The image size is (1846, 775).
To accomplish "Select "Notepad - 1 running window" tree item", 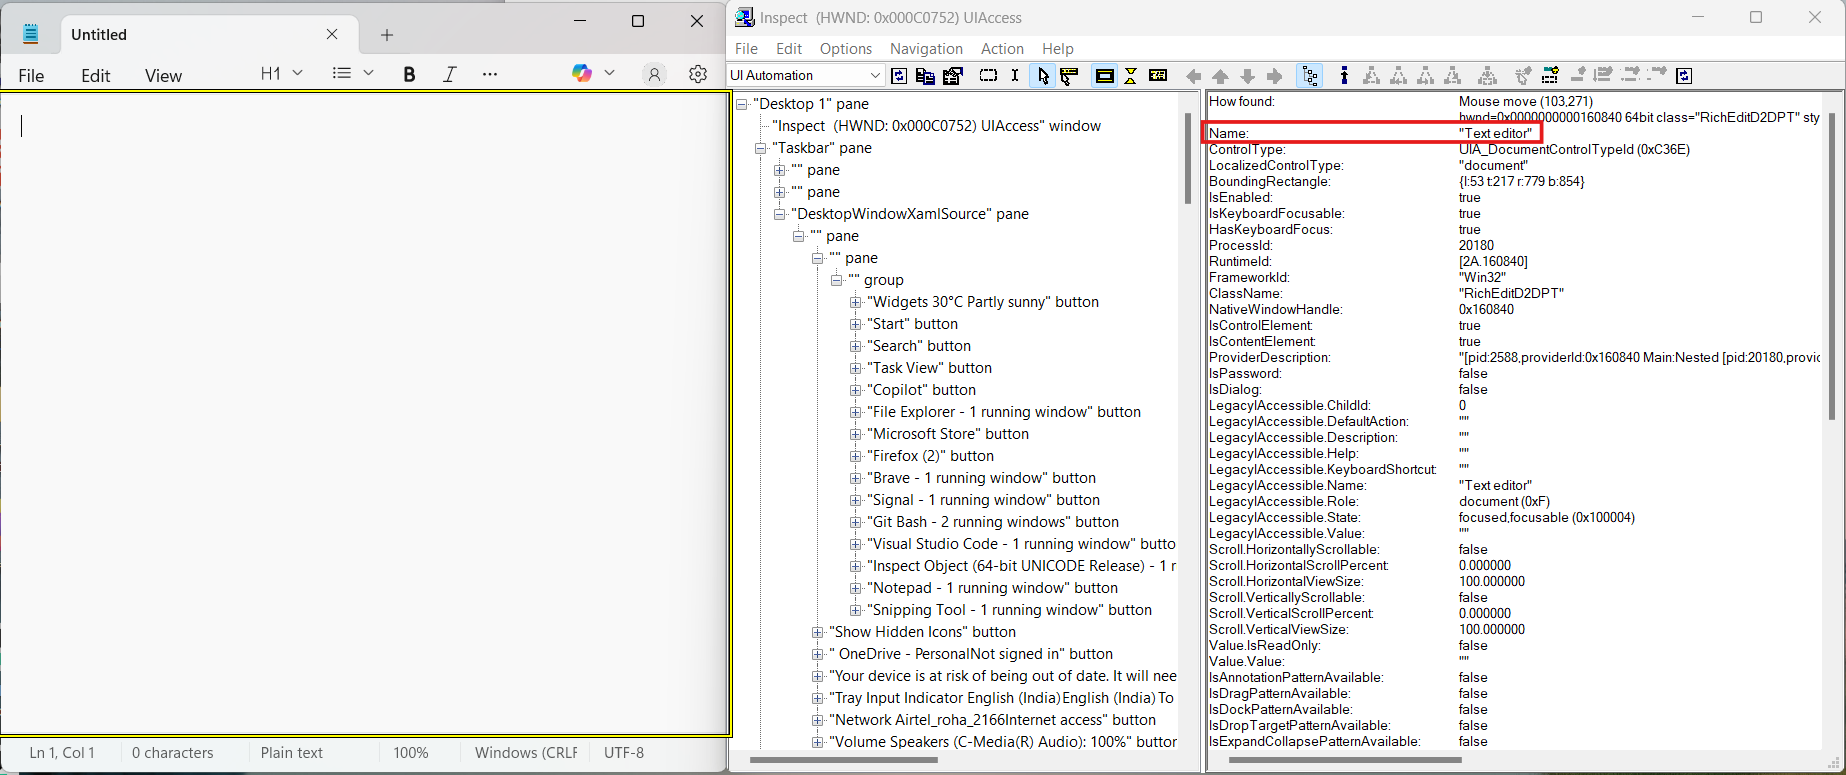I will point(992,588).
